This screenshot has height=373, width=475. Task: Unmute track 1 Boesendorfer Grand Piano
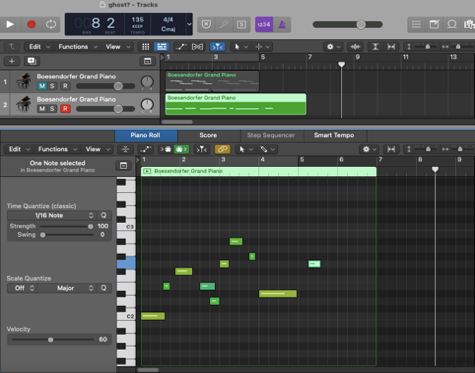point(42,86)
